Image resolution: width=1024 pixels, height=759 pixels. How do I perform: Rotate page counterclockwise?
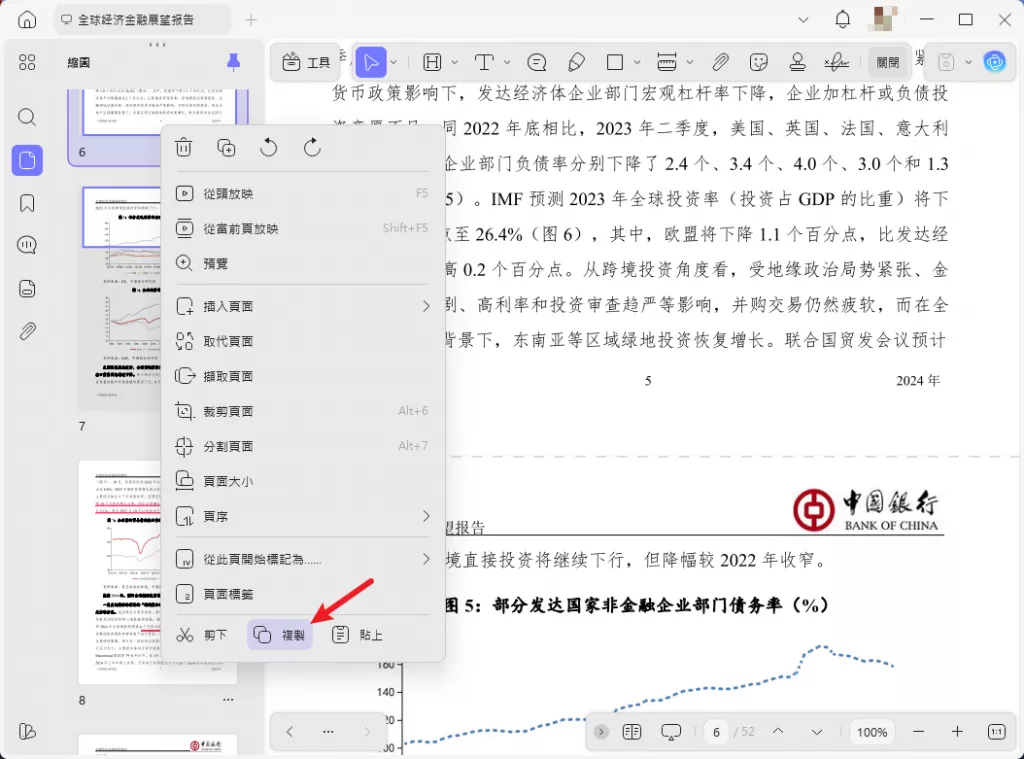(268, 148)
